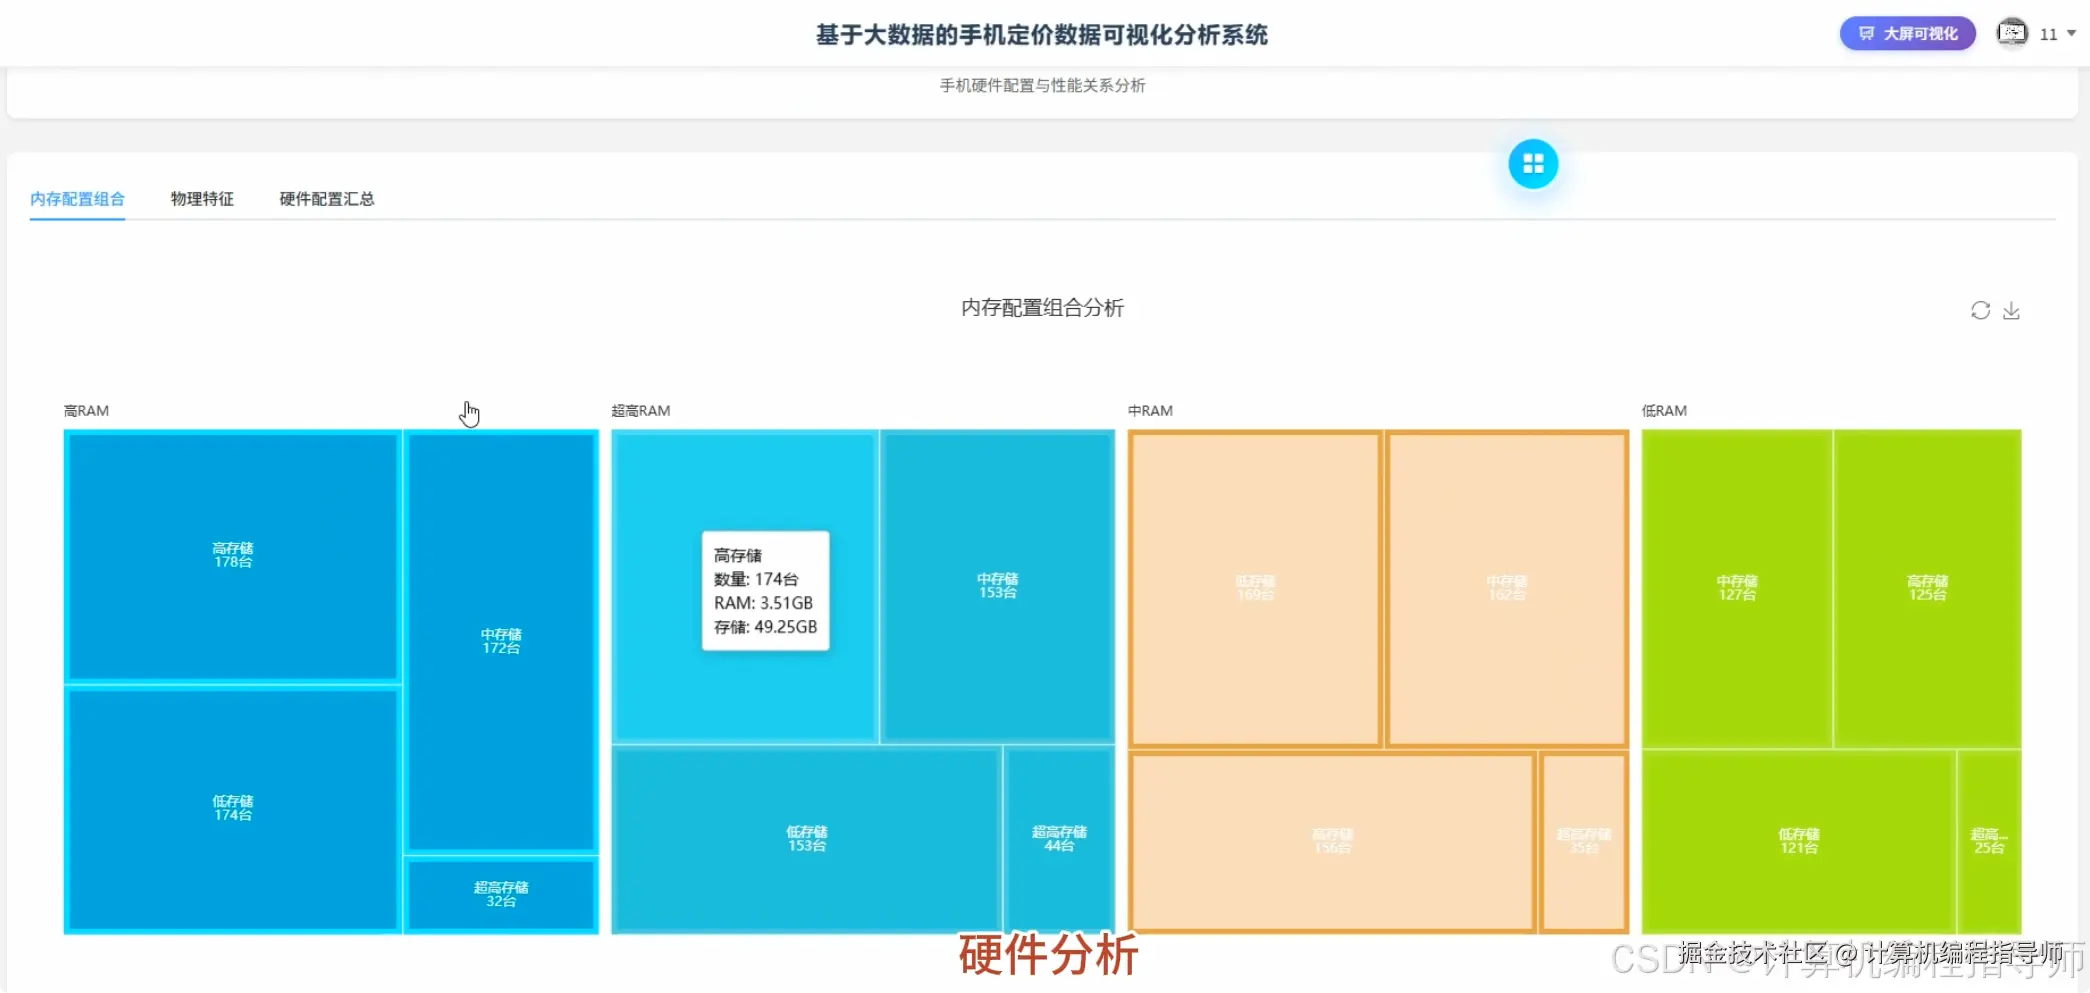The image size is (2090, 993).
Task: Select the 中存储 162台 orange block
Action: pos(1507,587)
